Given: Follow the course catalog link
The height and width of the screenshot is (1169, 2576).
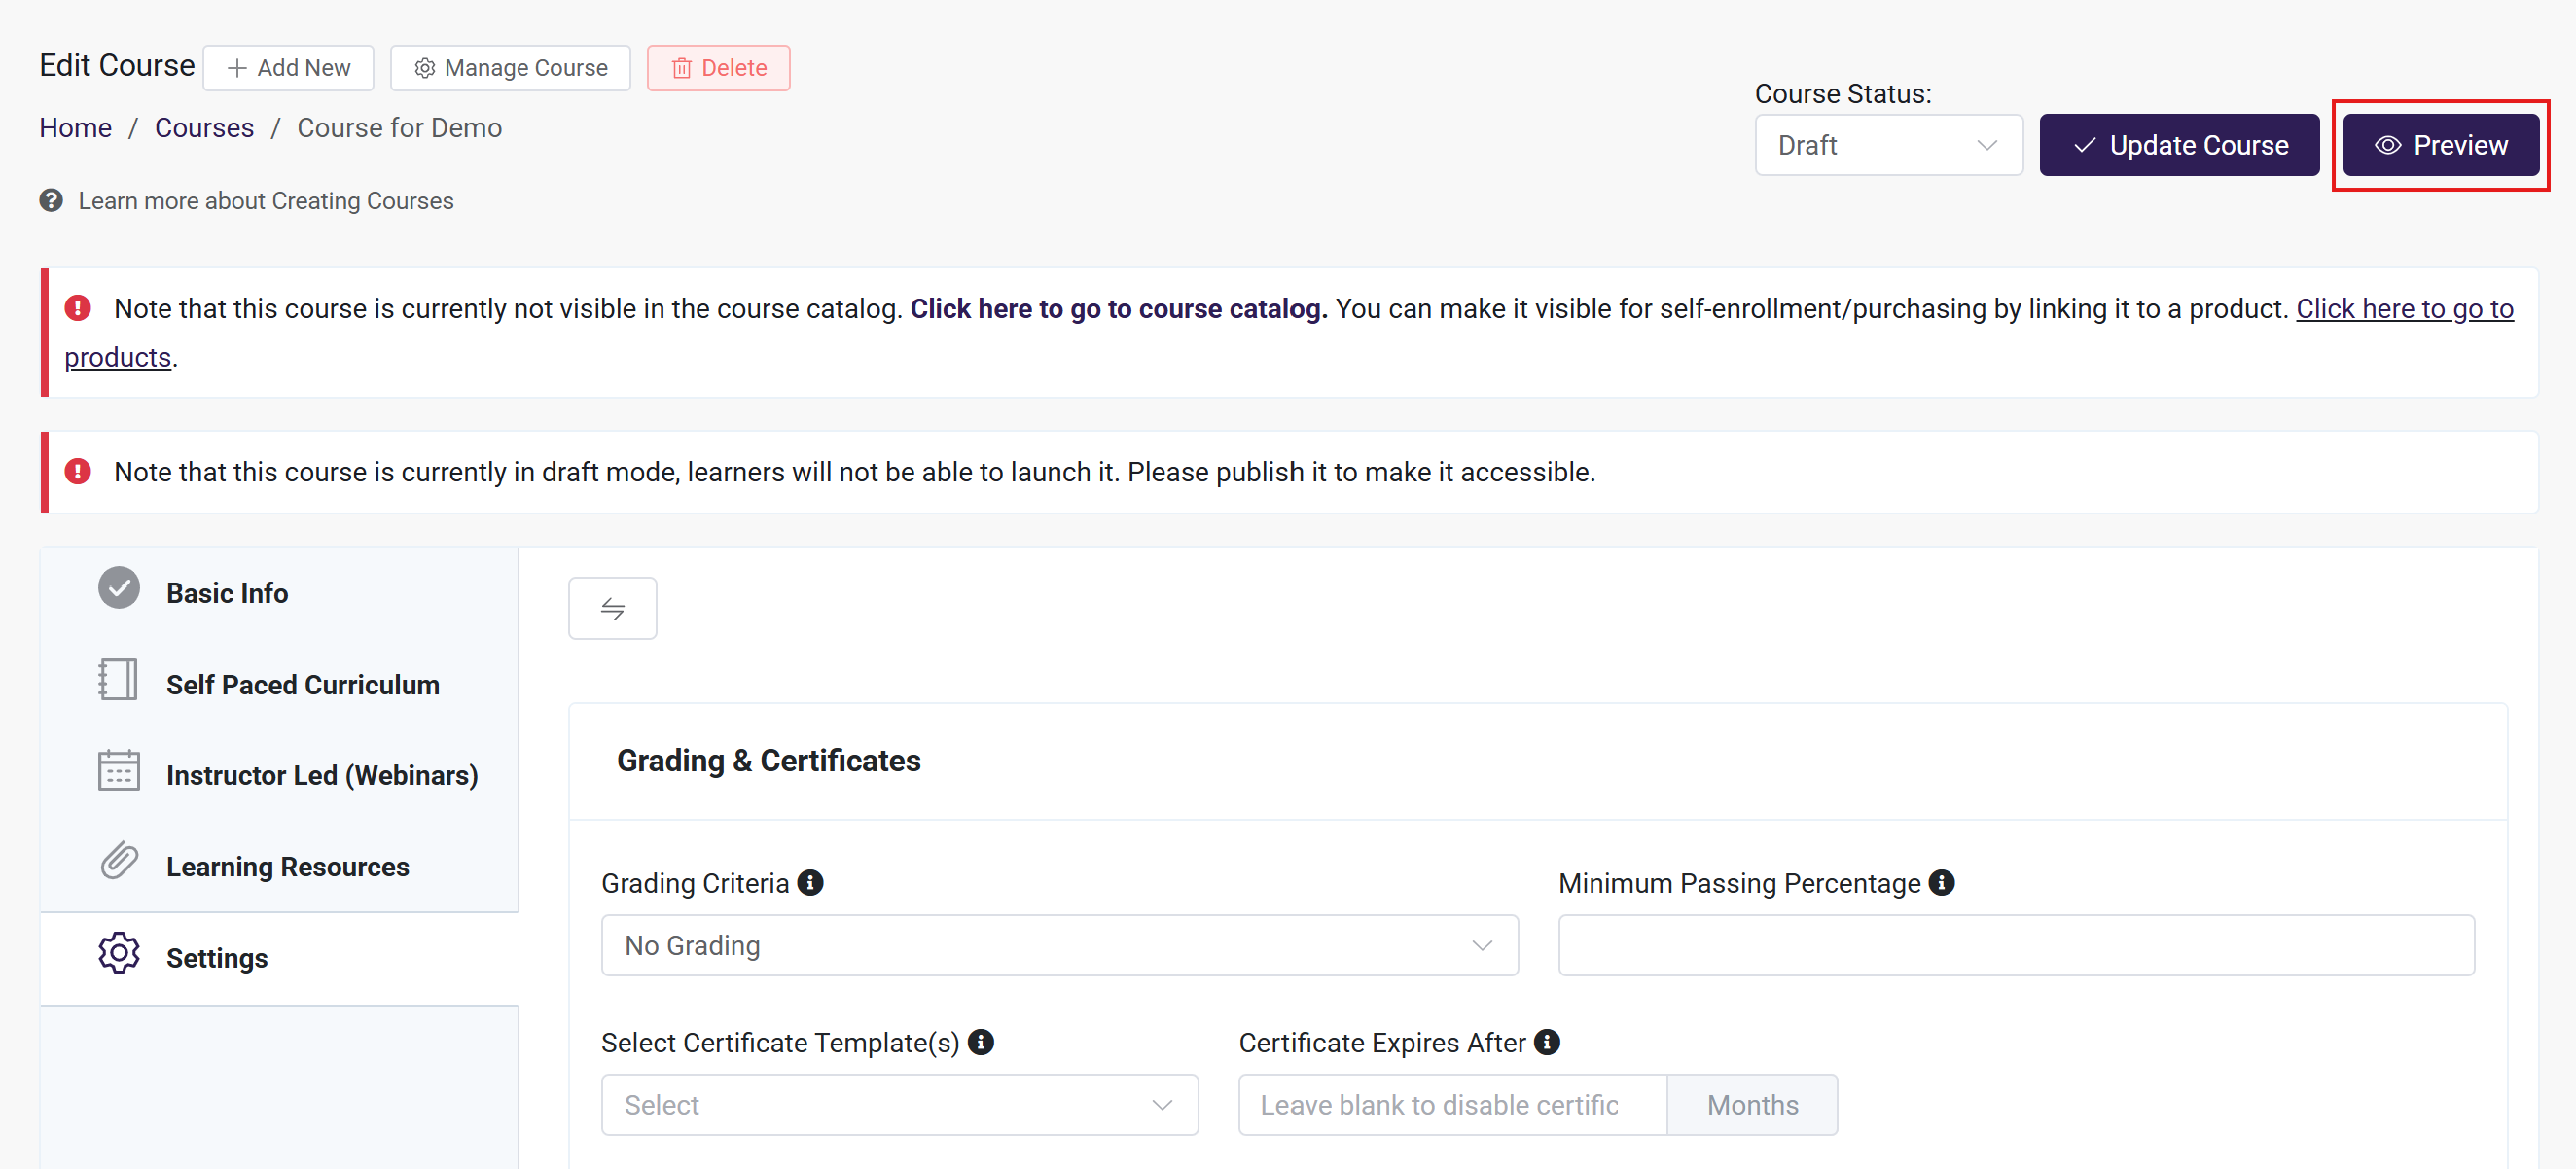Looking at the screenshot, I should [1118, 309].
